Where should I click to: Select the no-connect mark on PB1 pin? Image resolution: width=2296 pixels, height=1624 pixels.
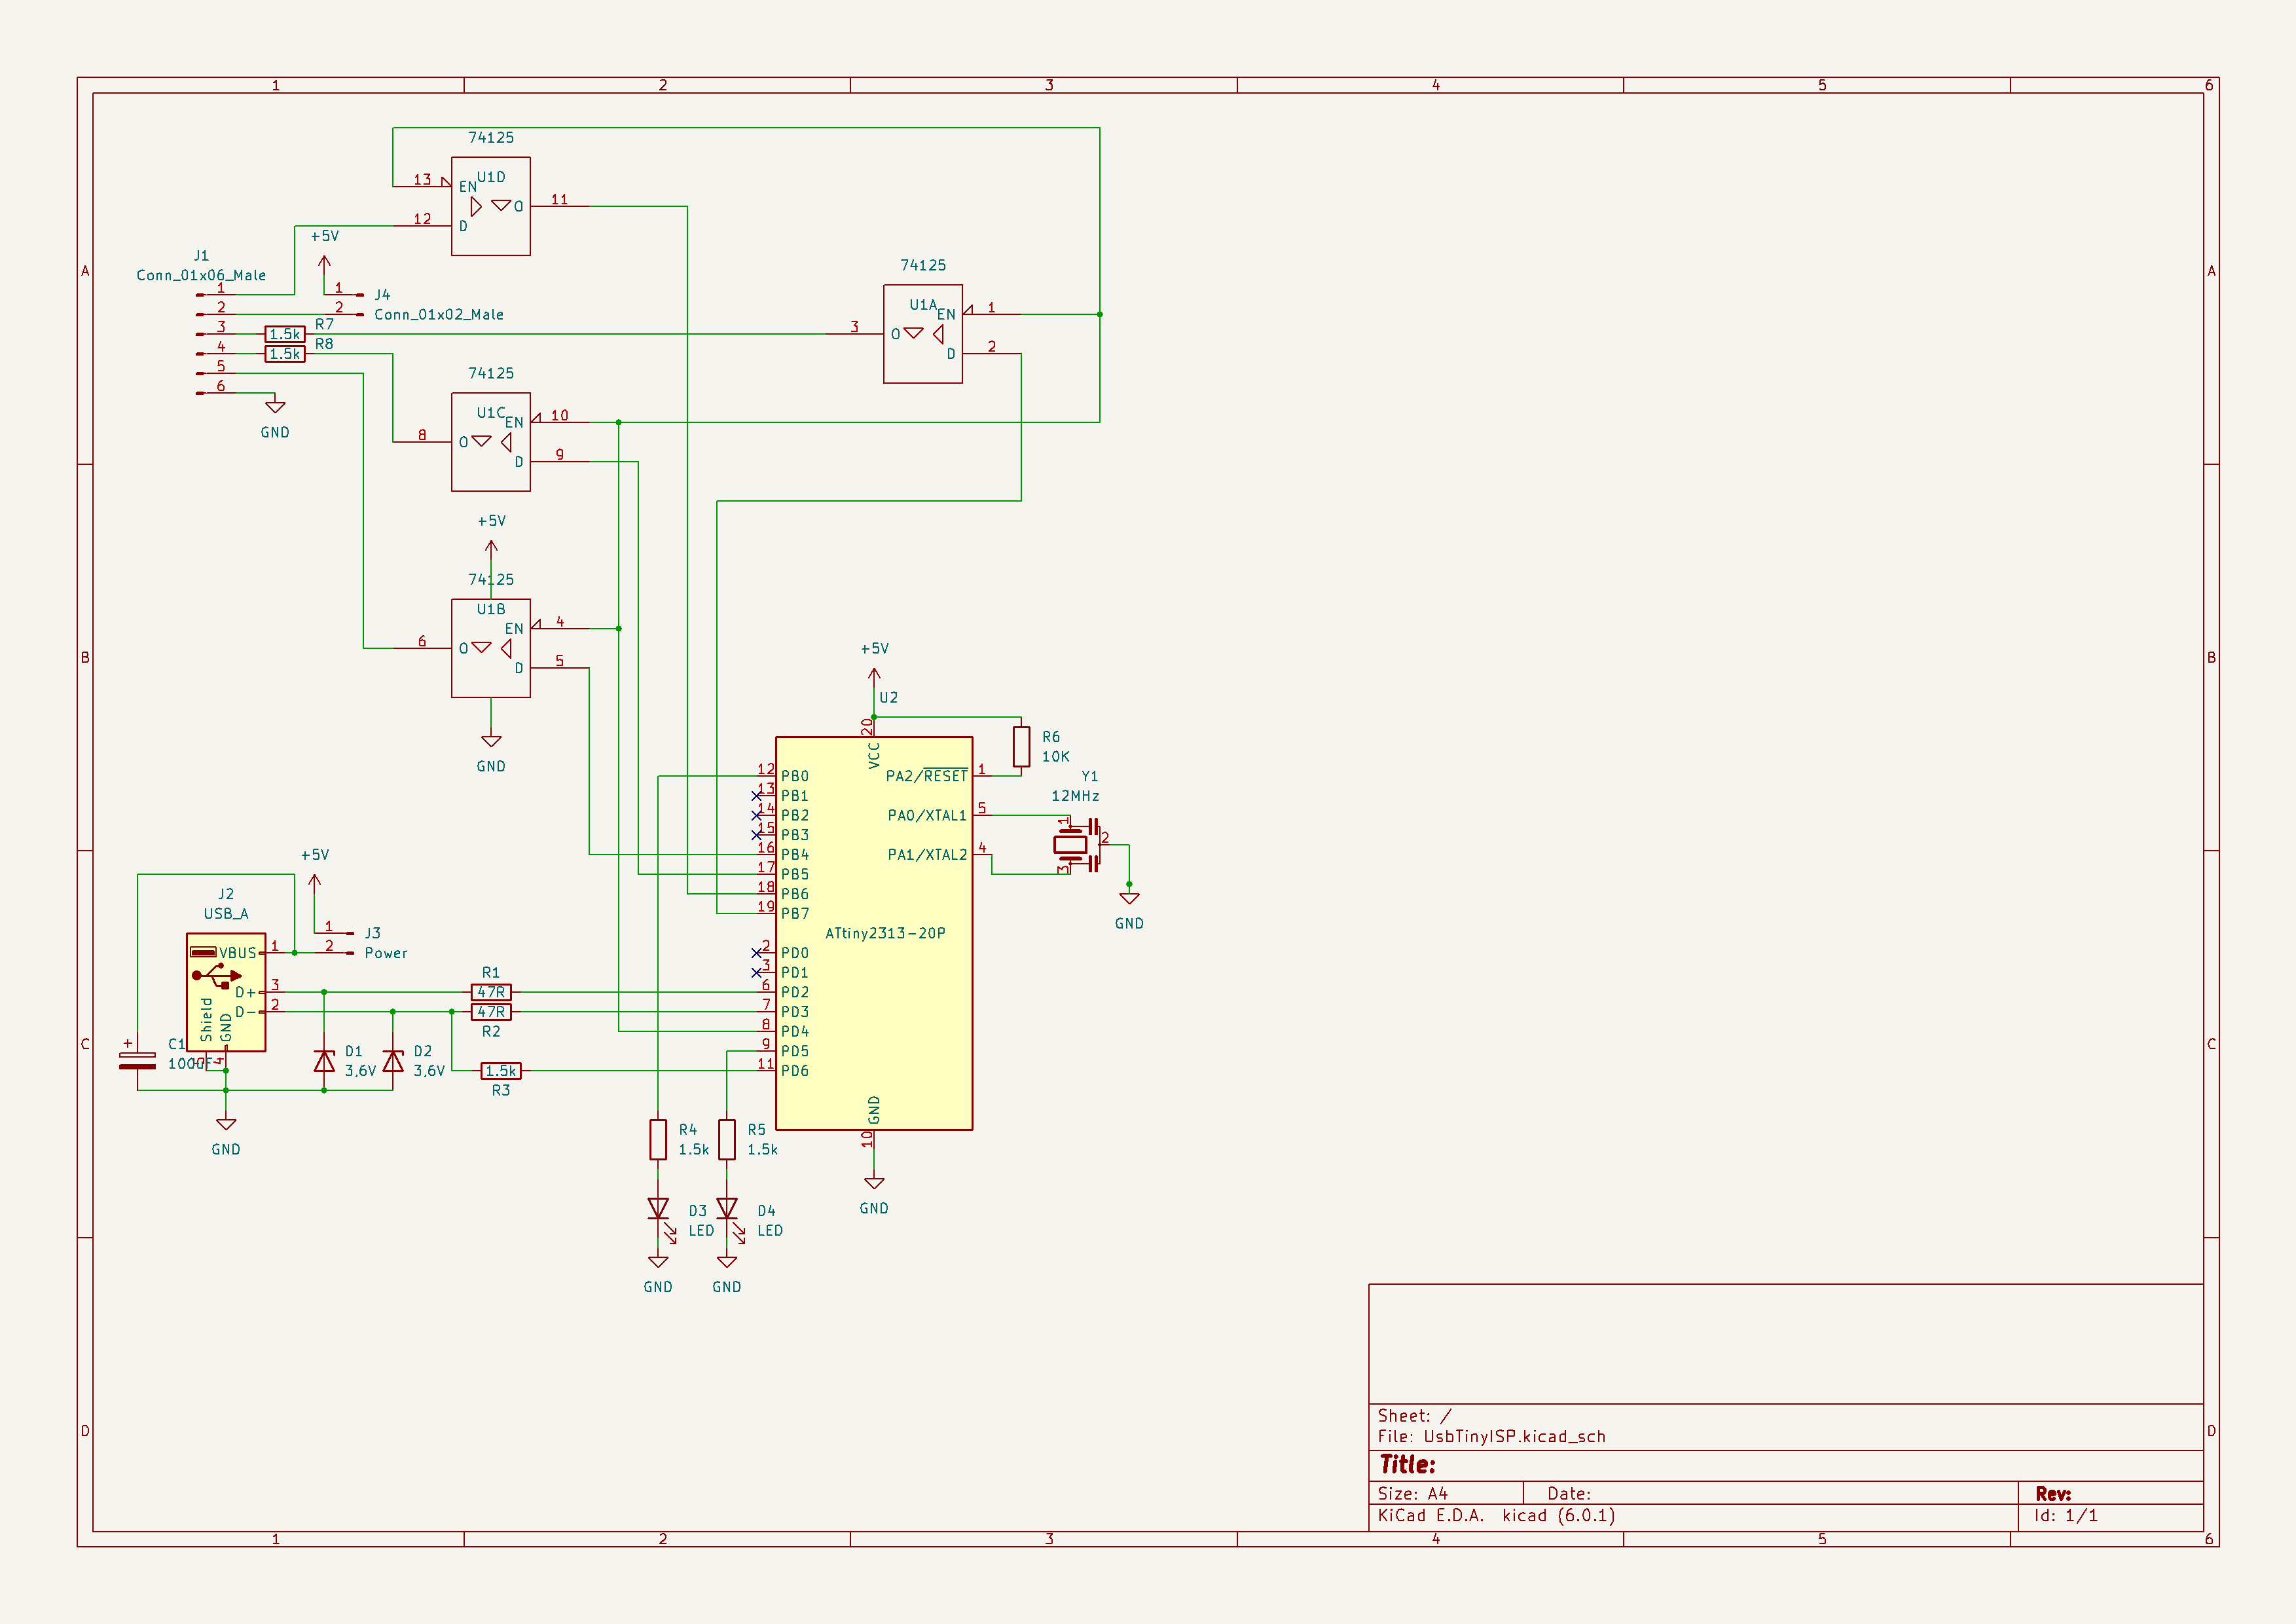757,796
